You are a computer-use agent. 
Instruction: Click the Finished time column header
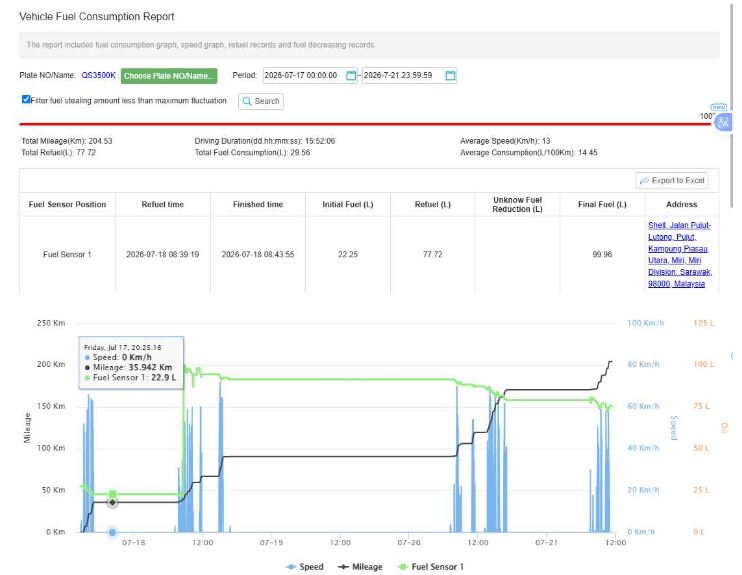click(258, 204)
